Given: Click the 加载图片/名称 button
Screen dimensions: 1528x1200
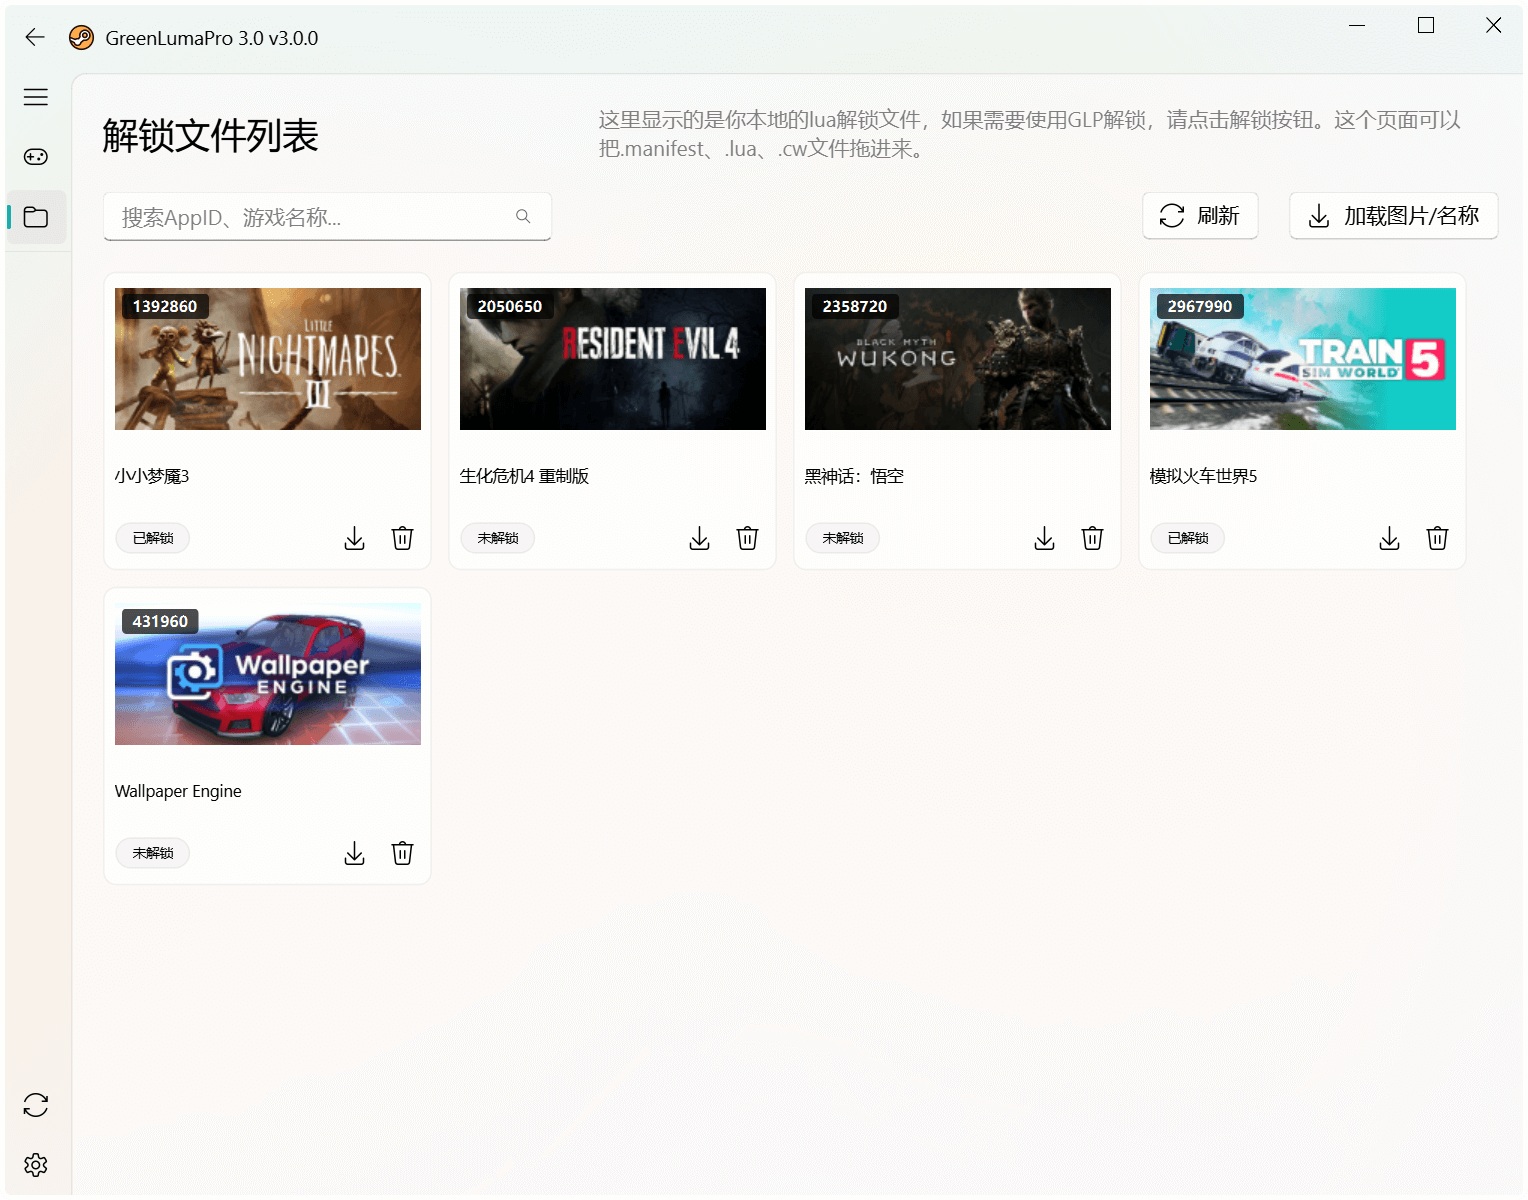Looking at the screenshot, I should coord(1393,216).
